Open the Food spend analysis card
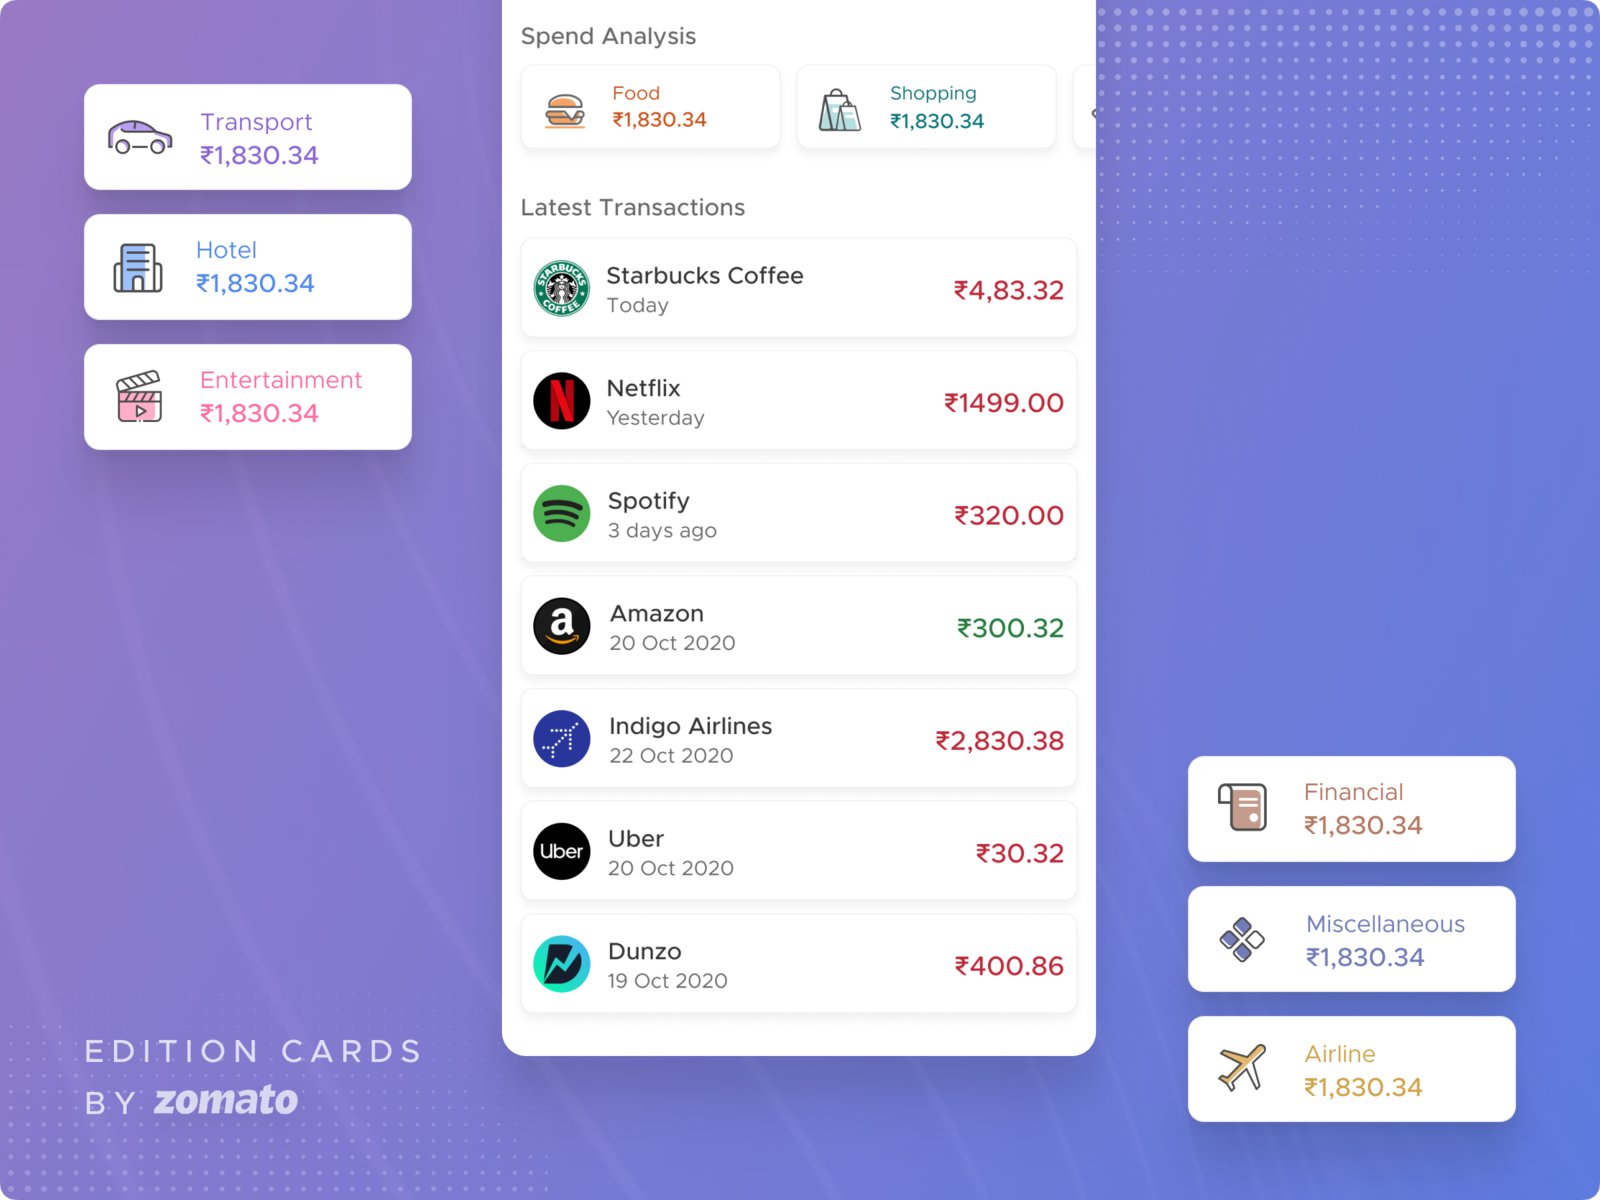Image resolution: width=1600 pixels, height=1200 pixels. [650, 107]
